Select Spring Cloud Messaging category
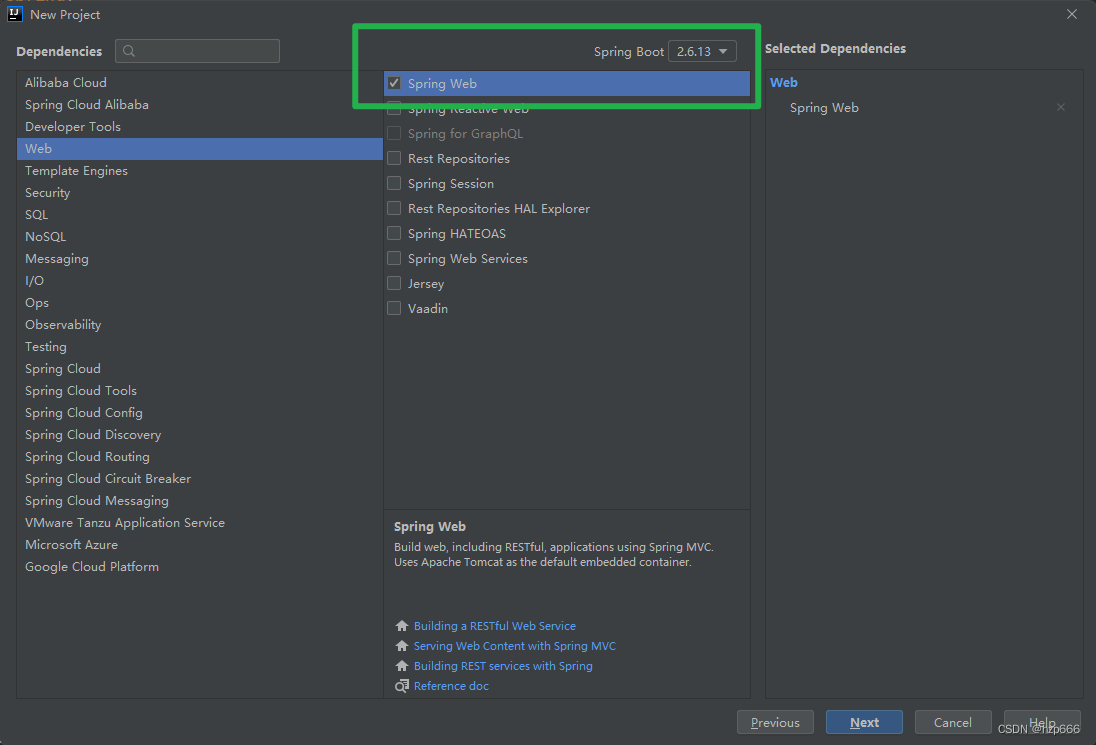The height and width of the screenshot is (745, 1096). coord(200,501)
